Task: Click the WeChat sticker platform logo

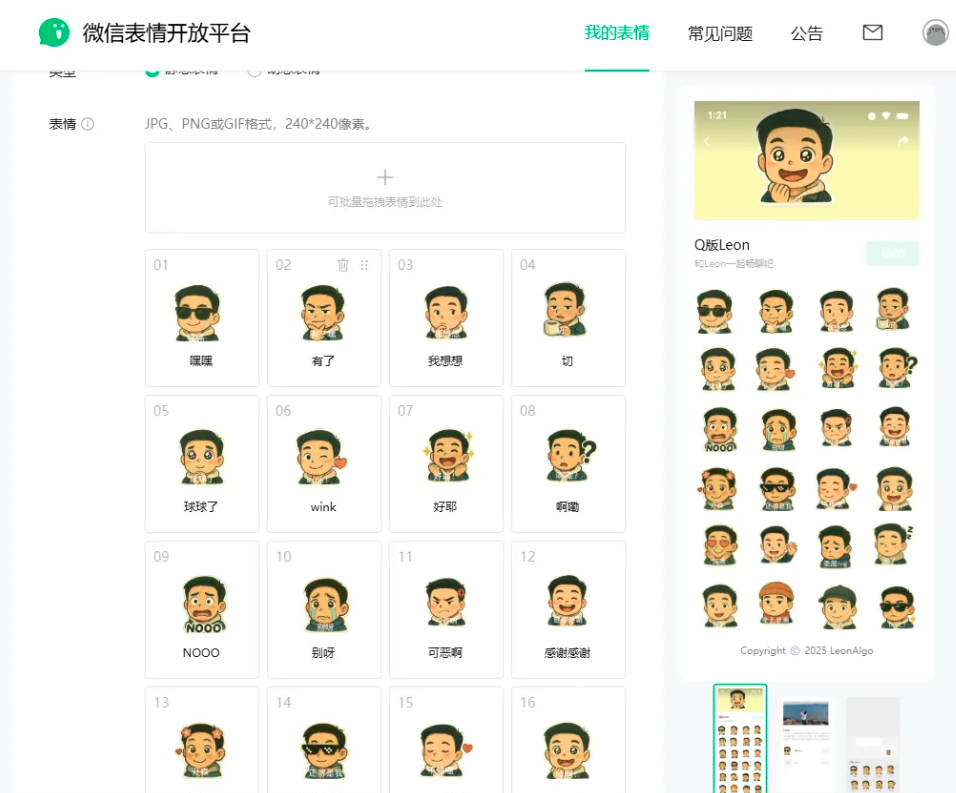Action: [x=54, y=32]
